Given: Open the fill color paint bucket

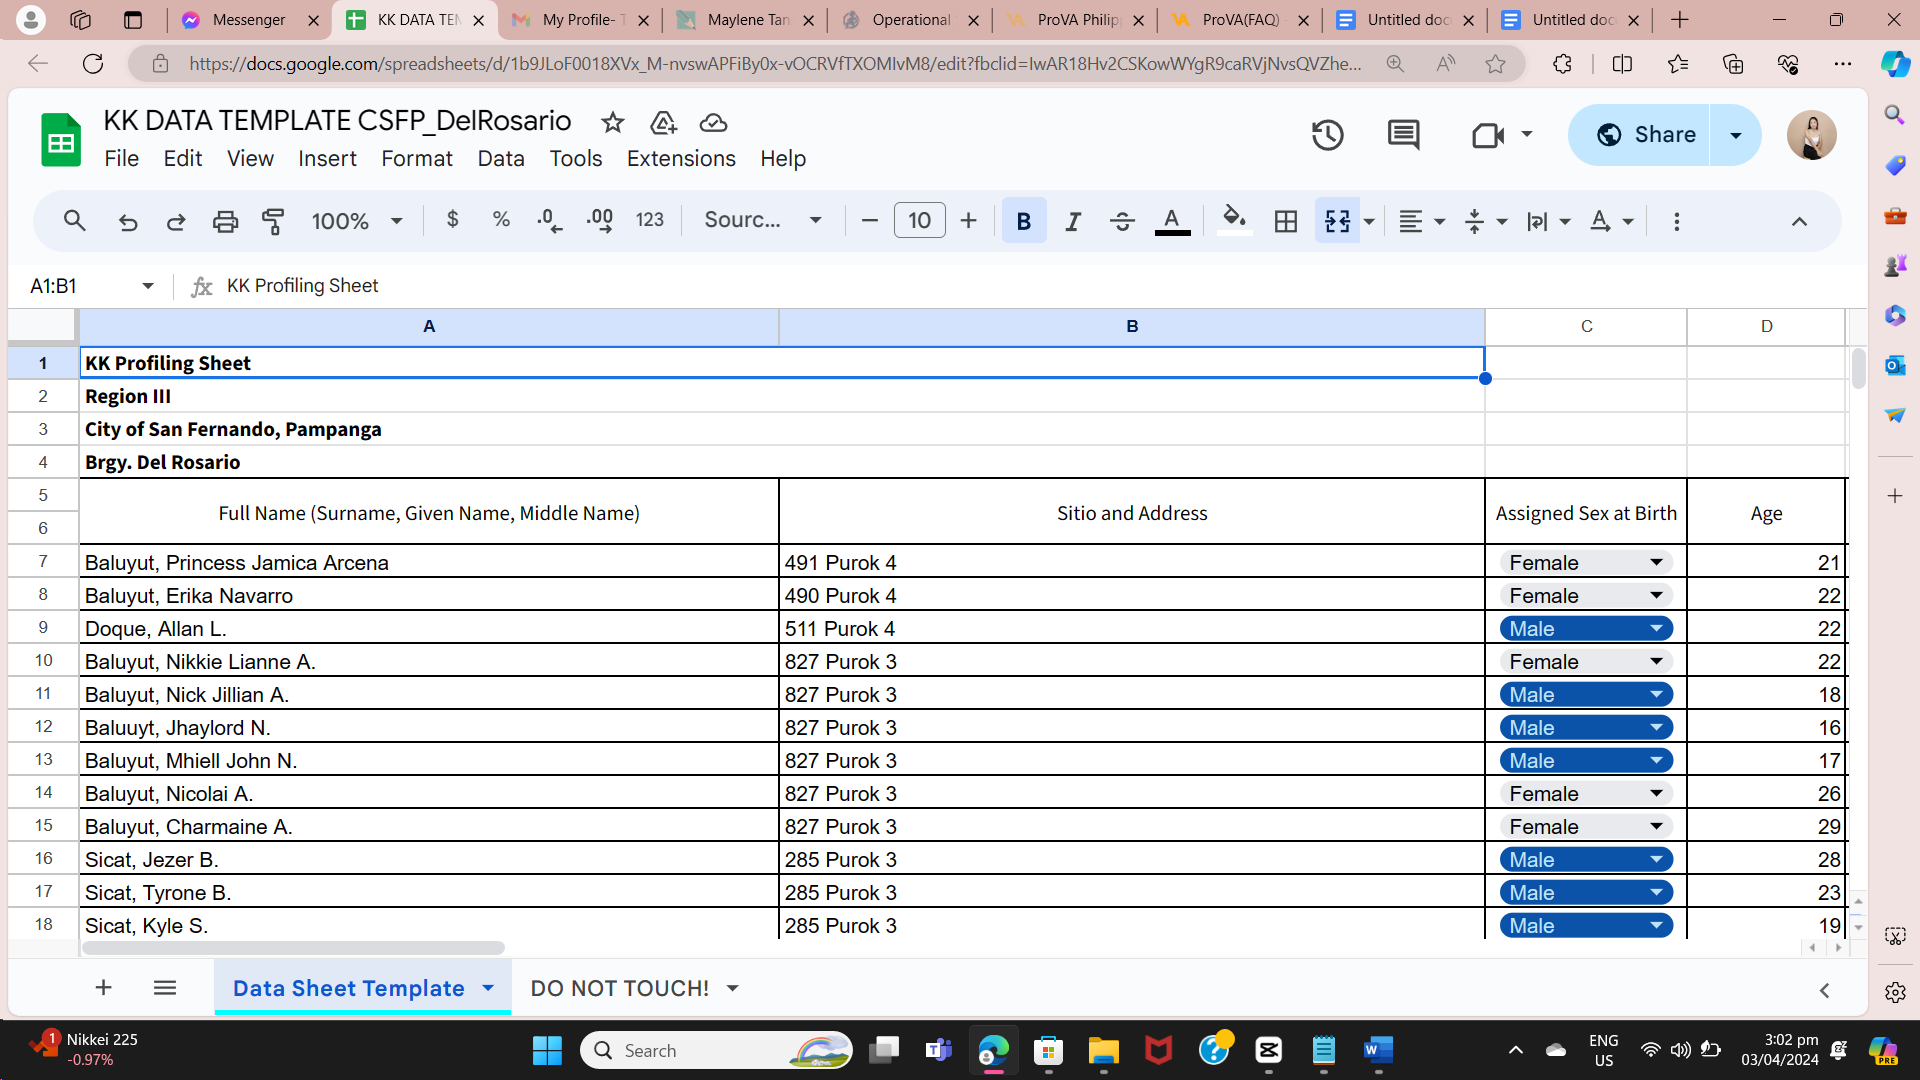Looking at the screenshot, I should coord(1234,219).
